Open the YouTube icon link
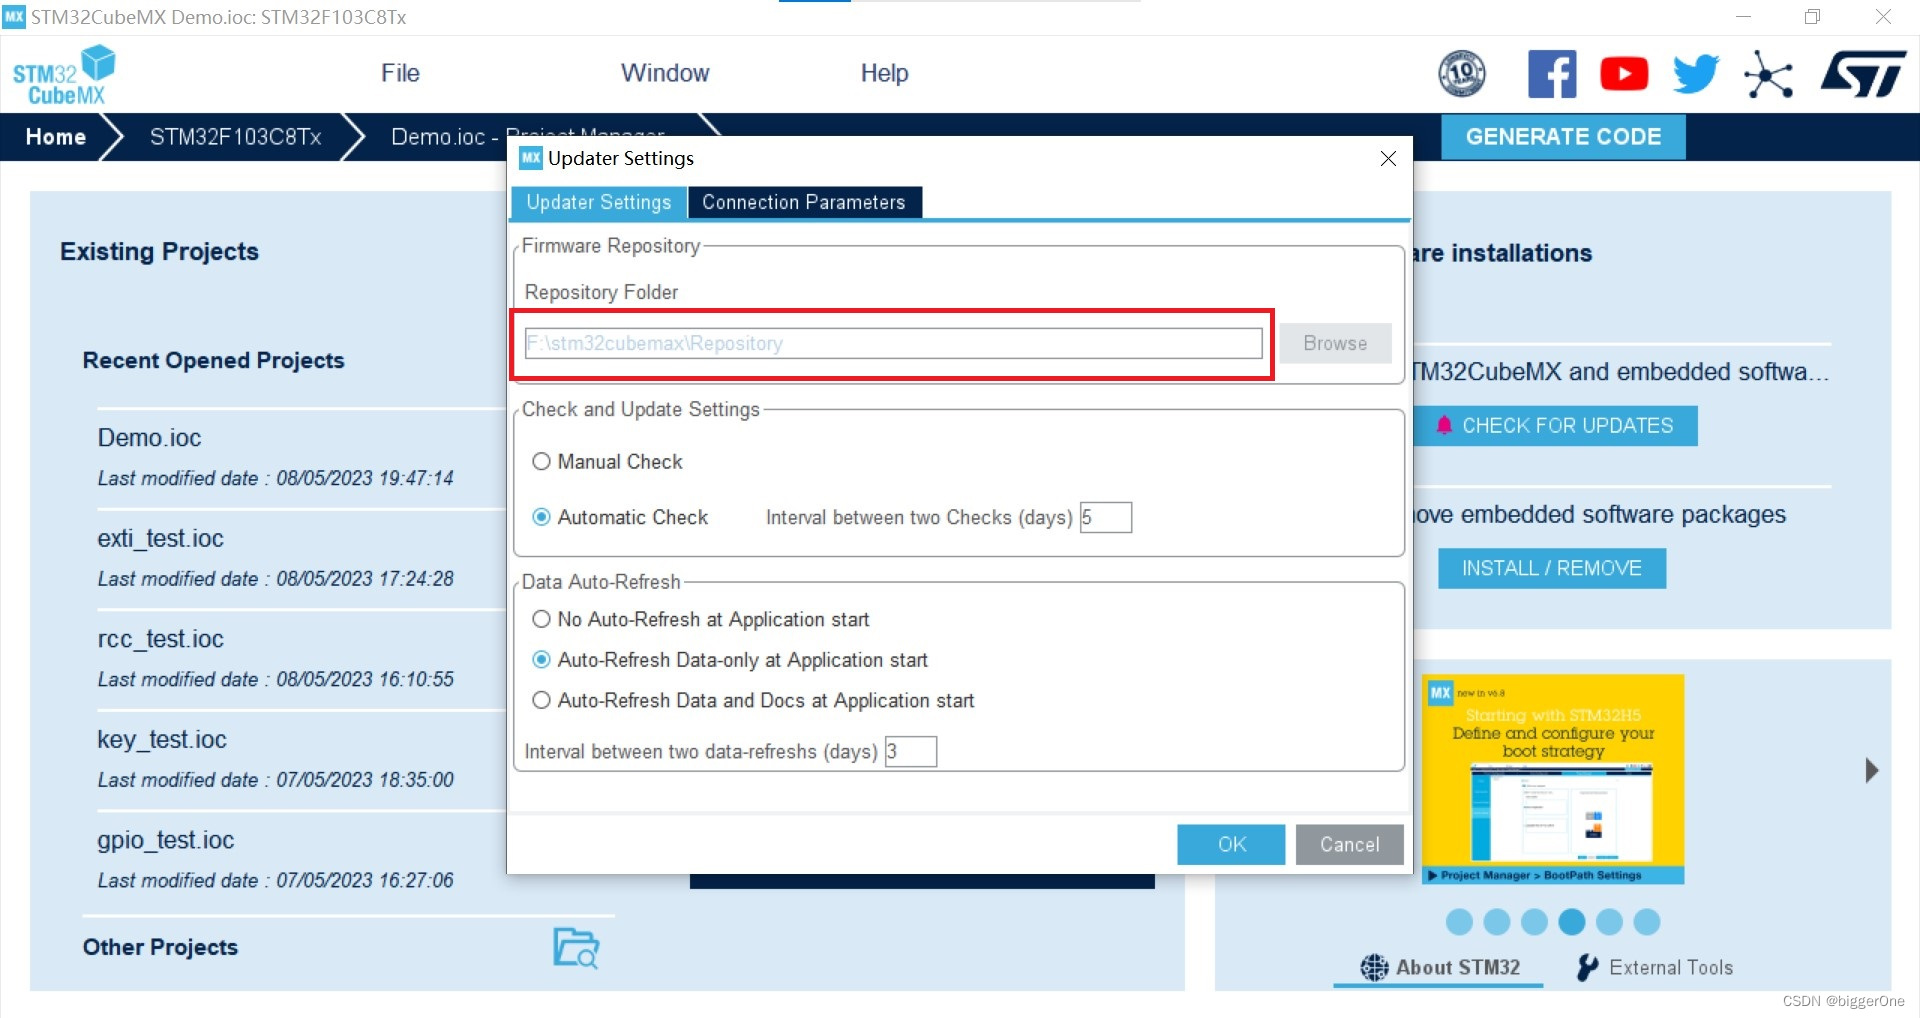The height and width of the screenshot is (1018, 1920). point(1624,74)
